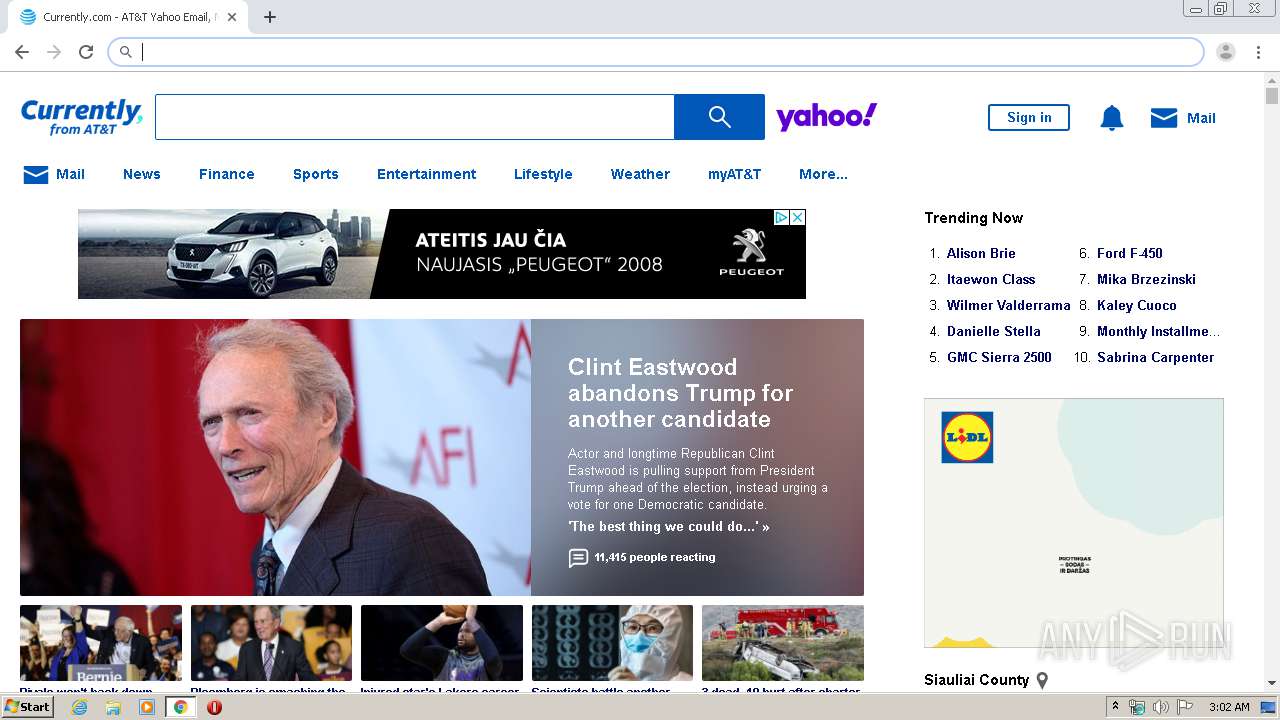Open the Finance menu item
1280x720 pixels.
click(x=227, y=174)
